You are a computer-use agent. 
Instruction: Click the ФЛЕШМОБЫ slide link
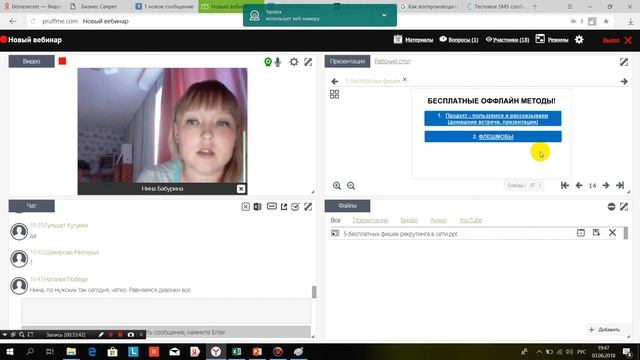[496, 136]
